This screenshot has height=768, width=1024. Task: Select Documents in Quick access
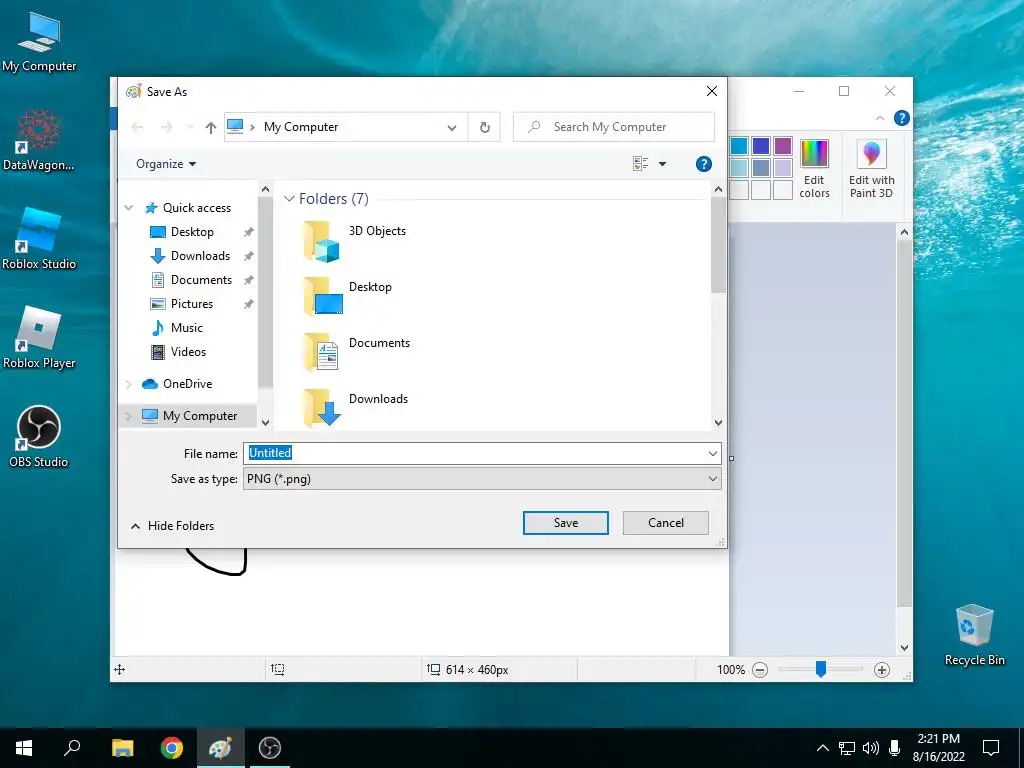(x=201, y=280)
